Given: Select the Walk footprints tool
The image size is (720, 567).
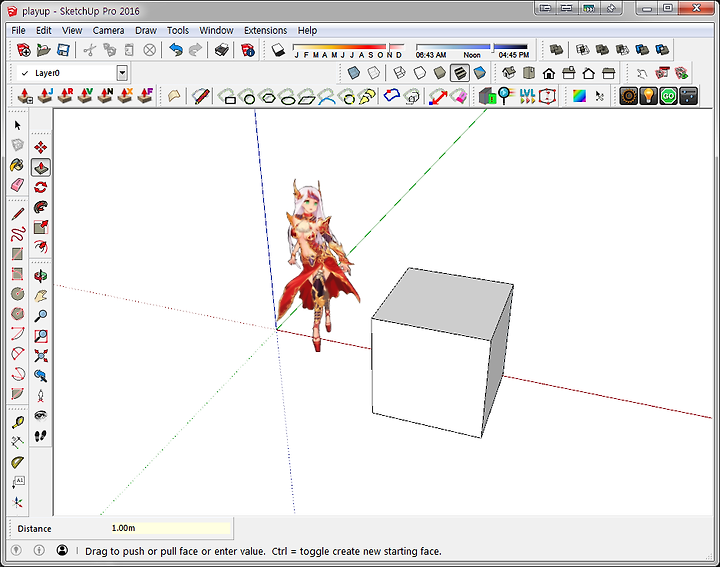Looking at the screenshot, I should [x=41, y=436].
